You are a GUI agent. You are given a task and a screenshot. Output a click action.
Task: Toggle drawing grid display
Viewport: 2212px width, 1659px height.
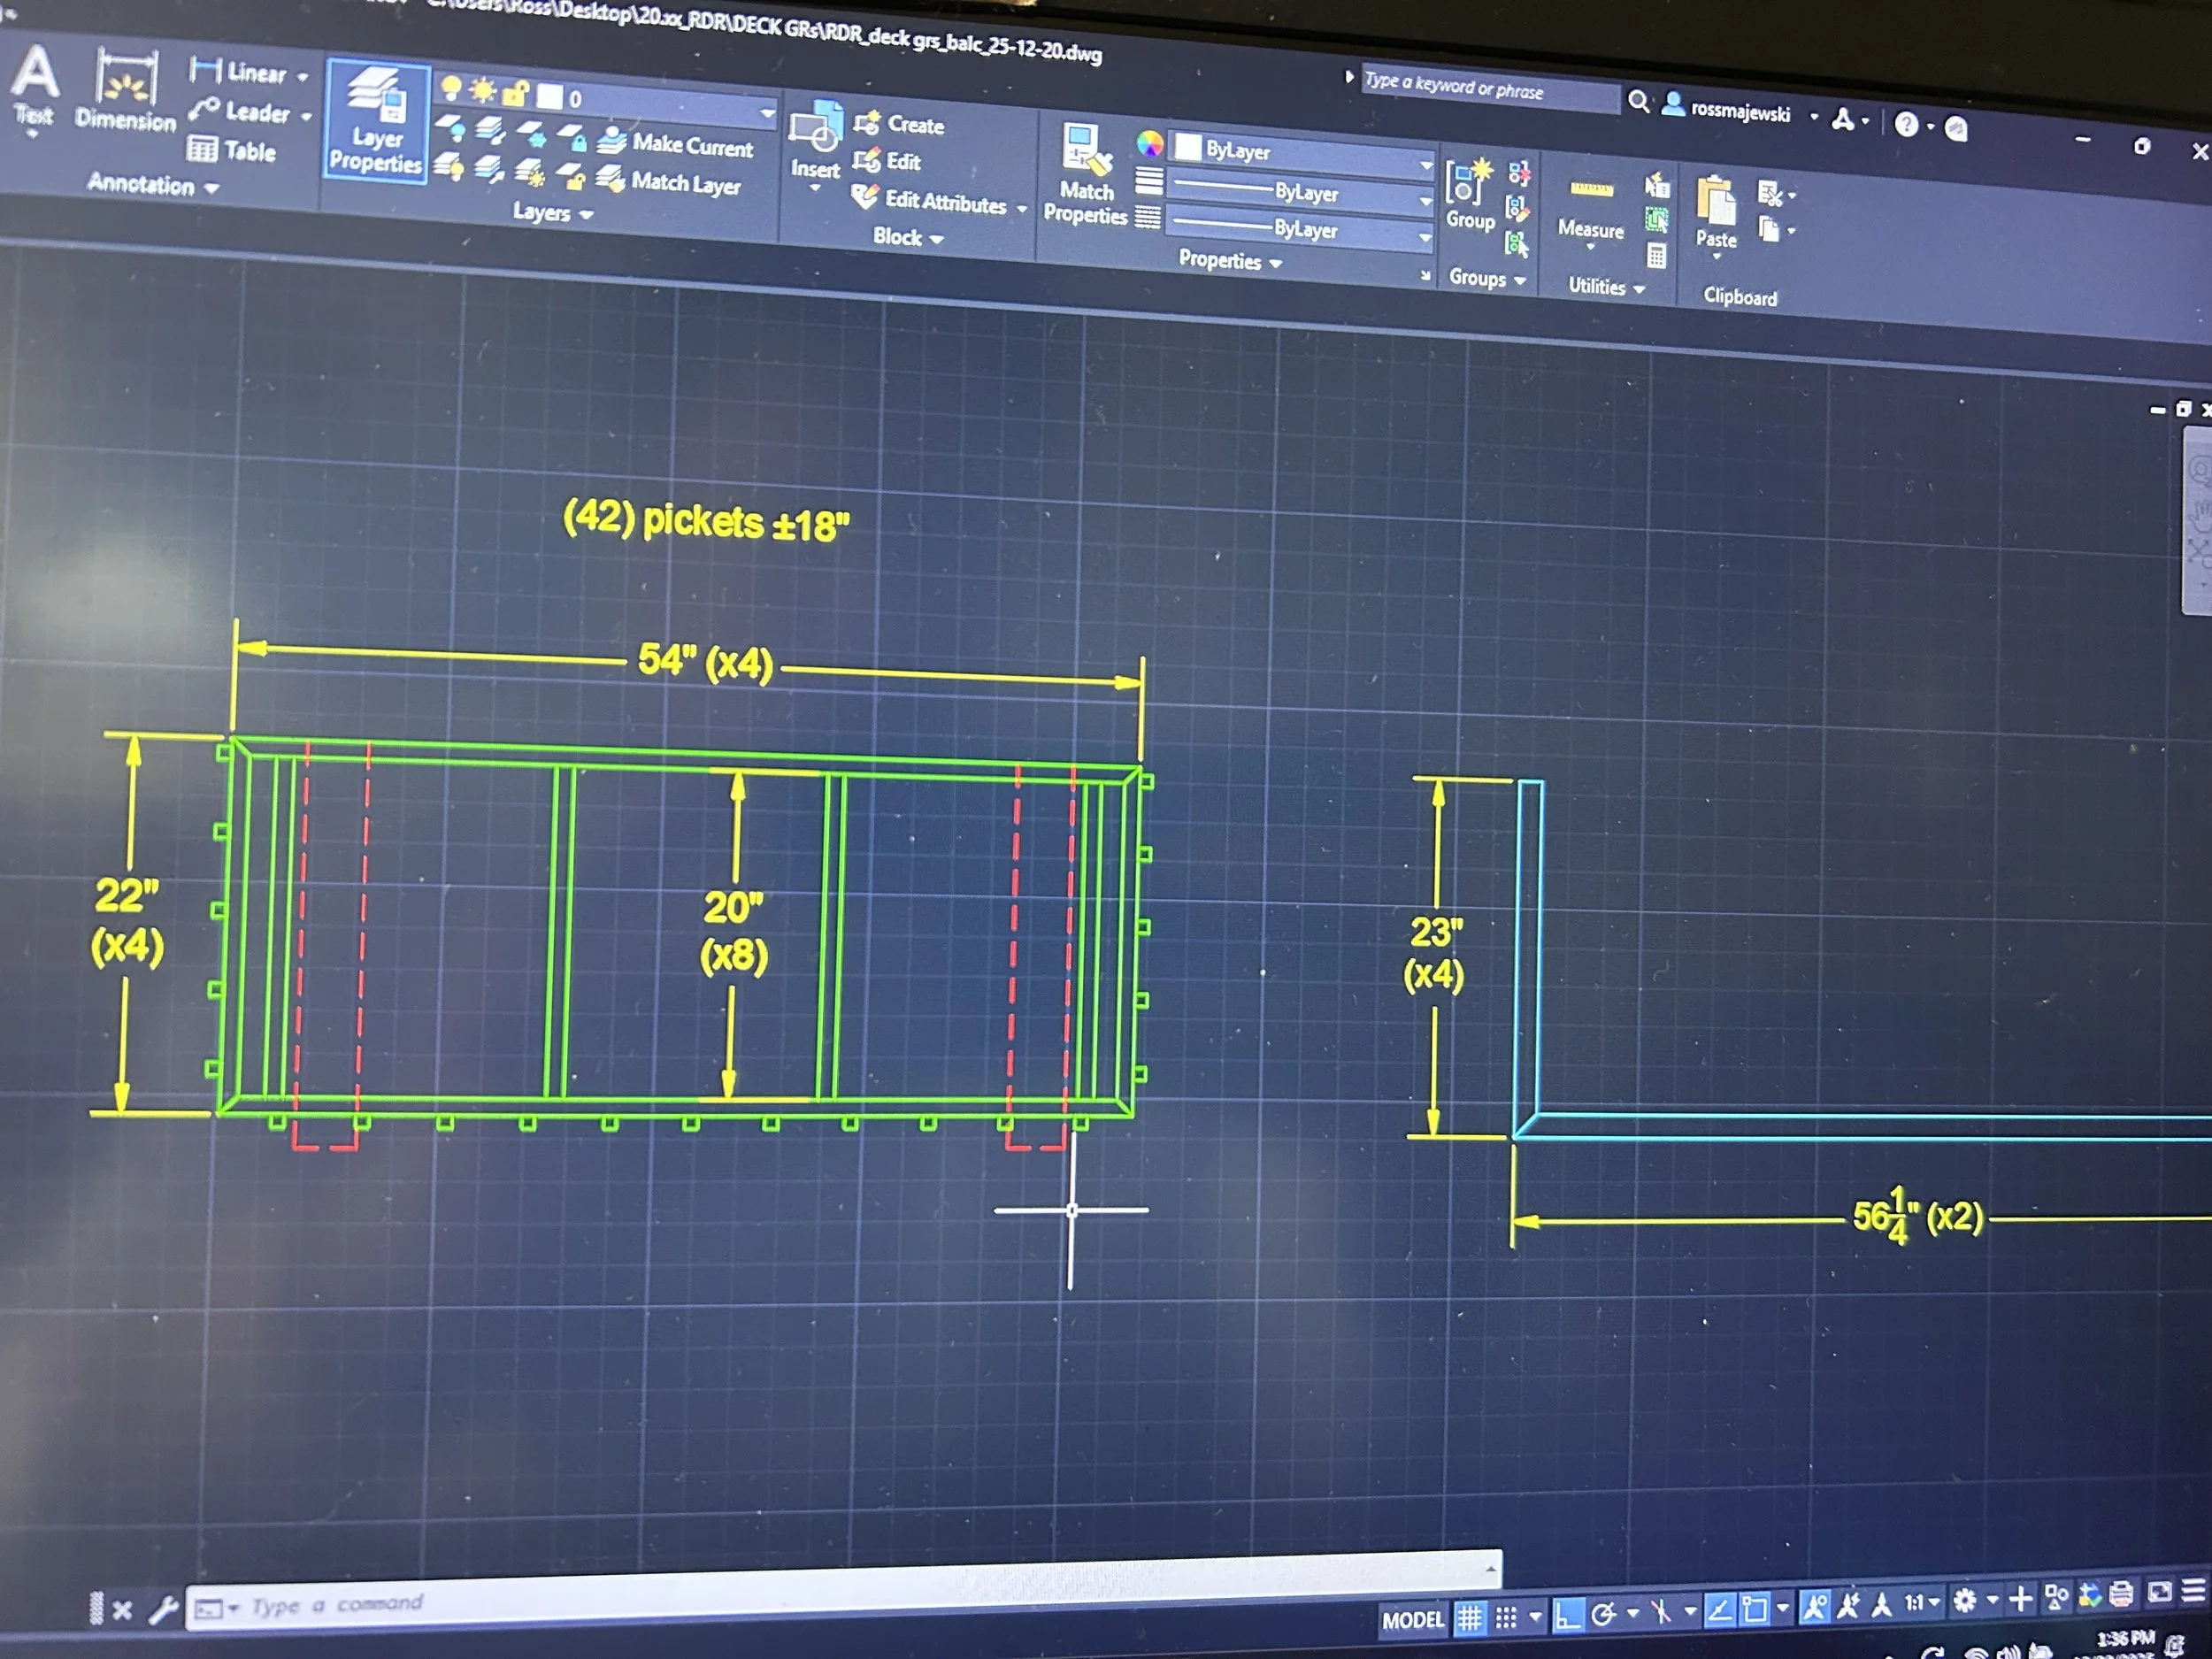[1469, 1617]
